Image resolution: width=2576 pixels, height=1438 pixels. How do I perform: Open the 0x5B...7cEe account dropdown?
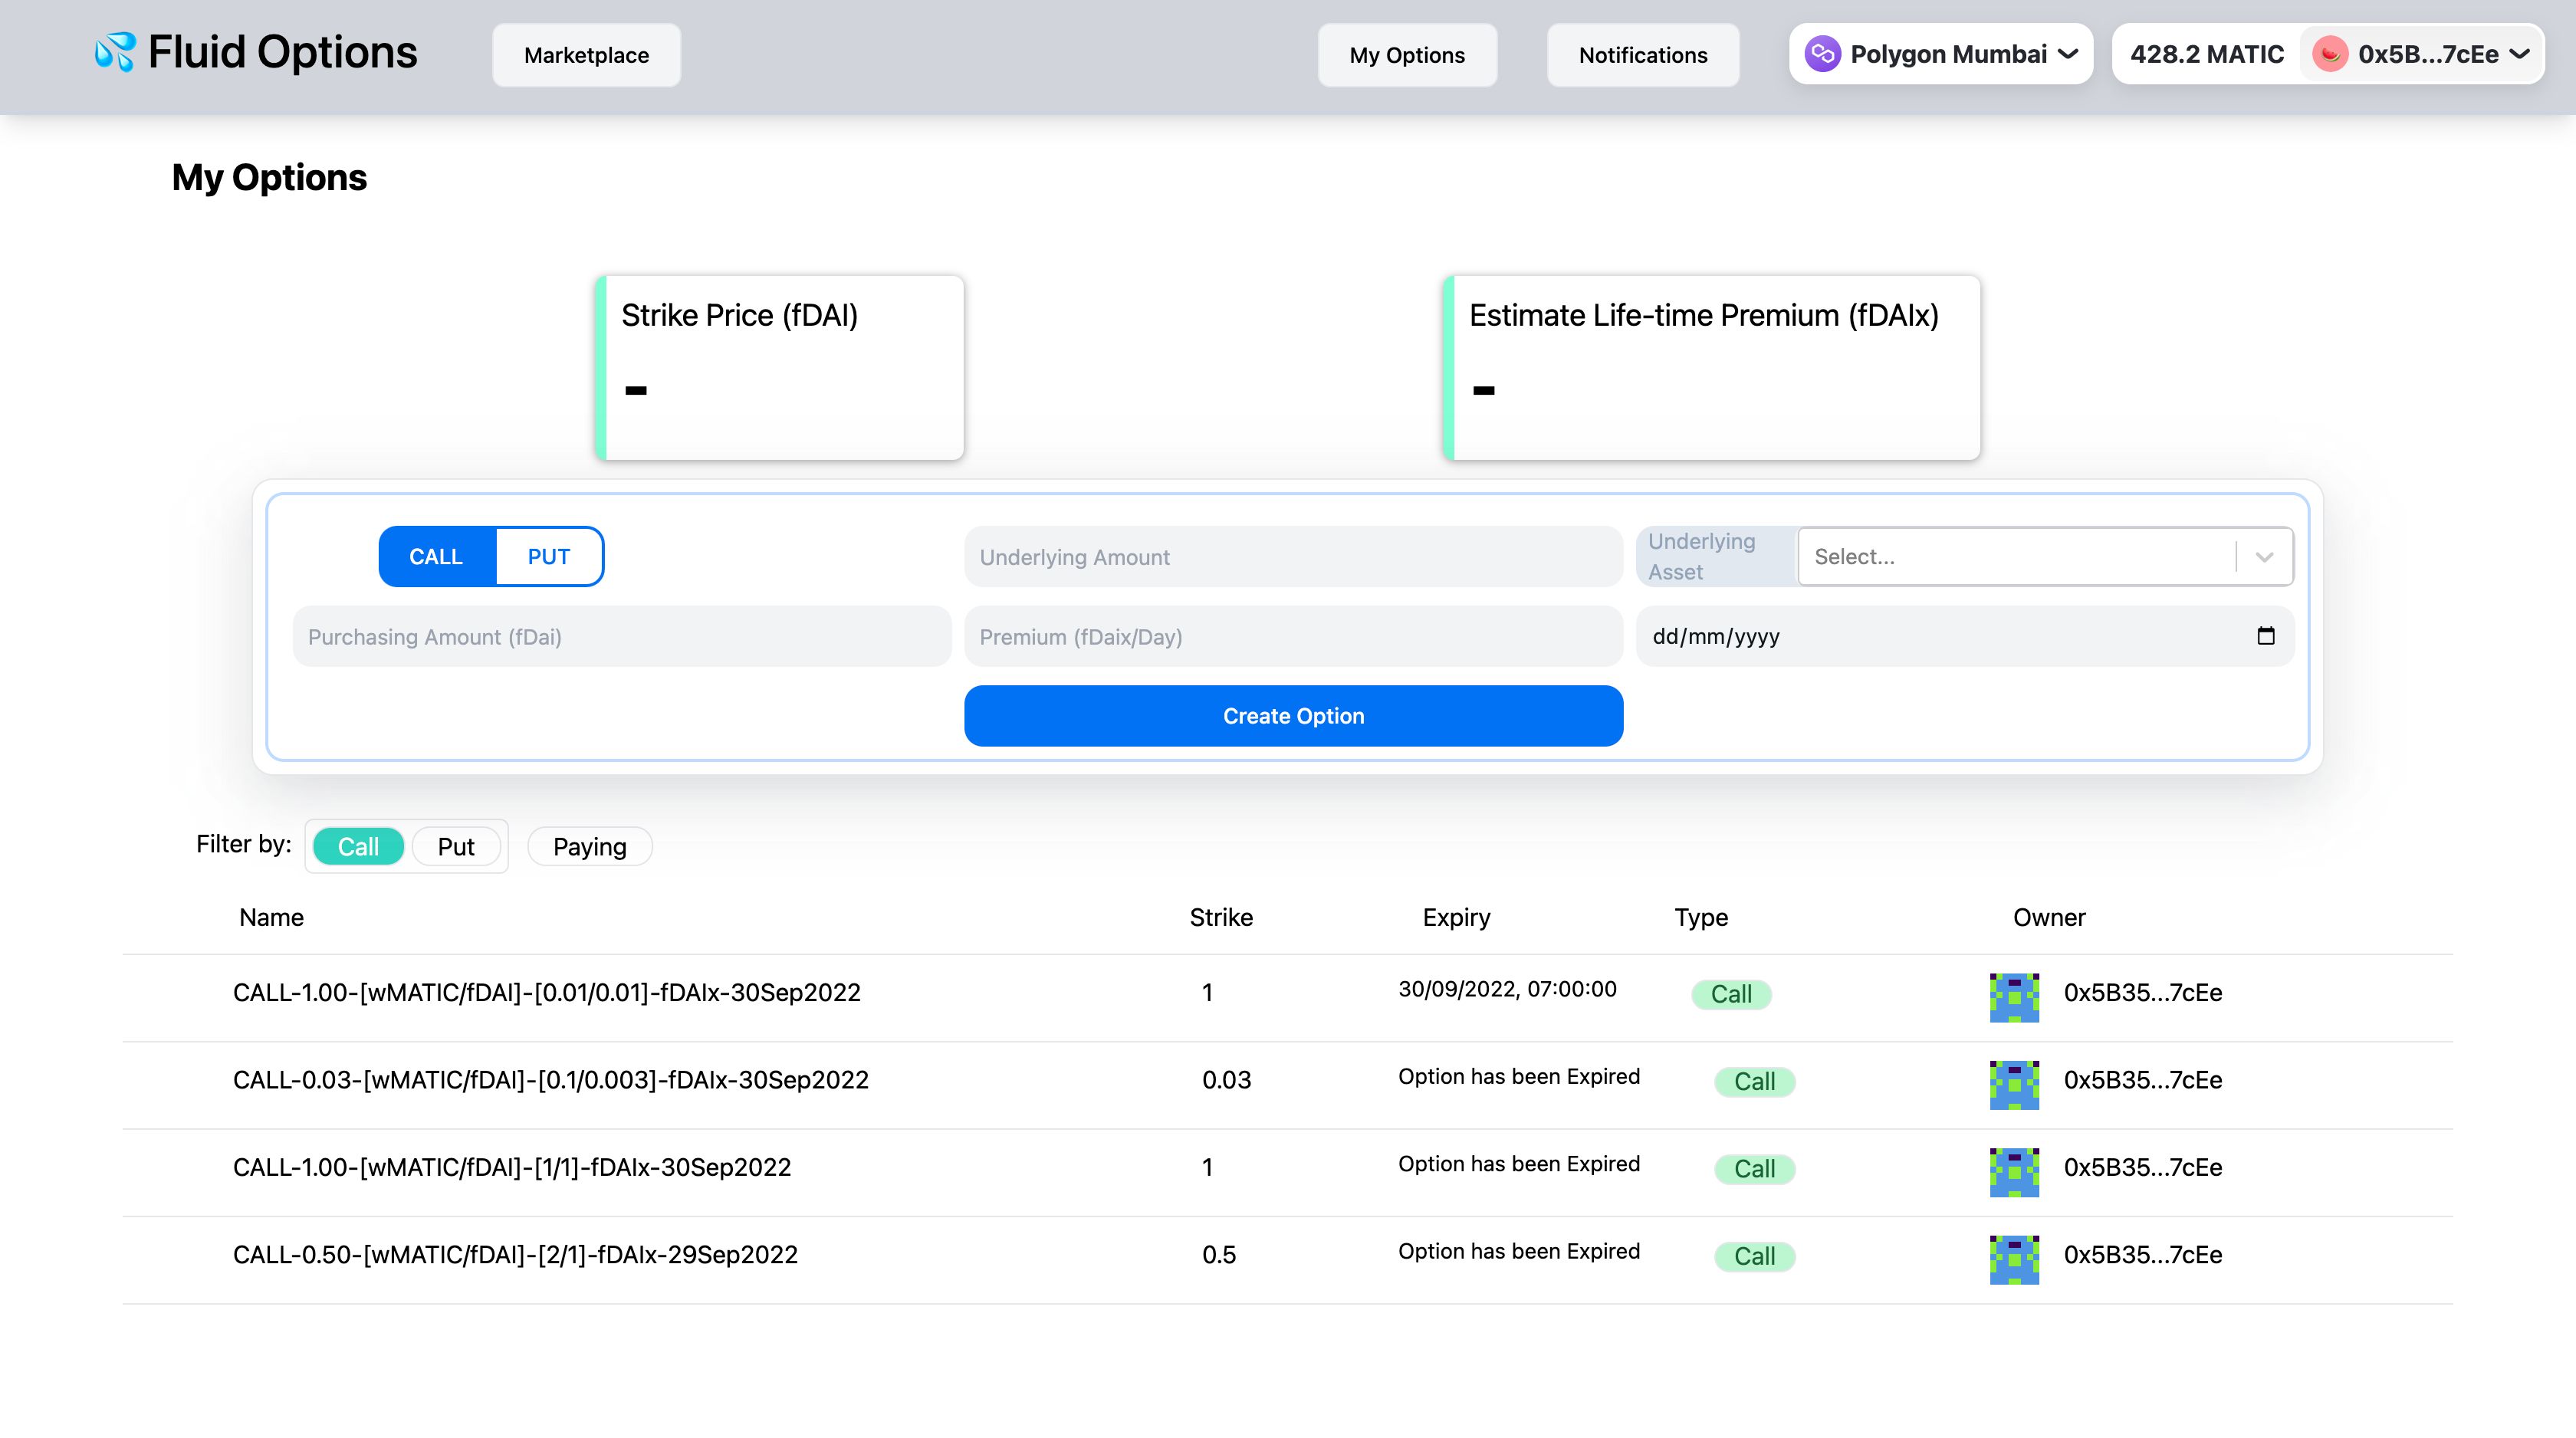coord(2422,54)
